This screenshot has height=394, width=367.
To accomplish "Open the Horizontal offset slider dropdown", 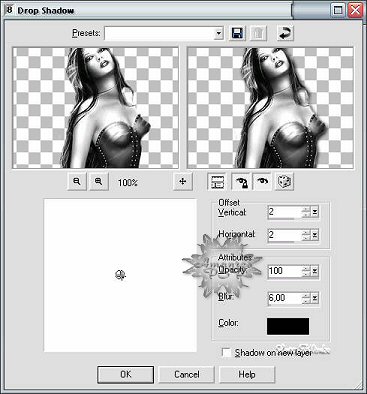I will pyautogui.click(x=315, y=235).
